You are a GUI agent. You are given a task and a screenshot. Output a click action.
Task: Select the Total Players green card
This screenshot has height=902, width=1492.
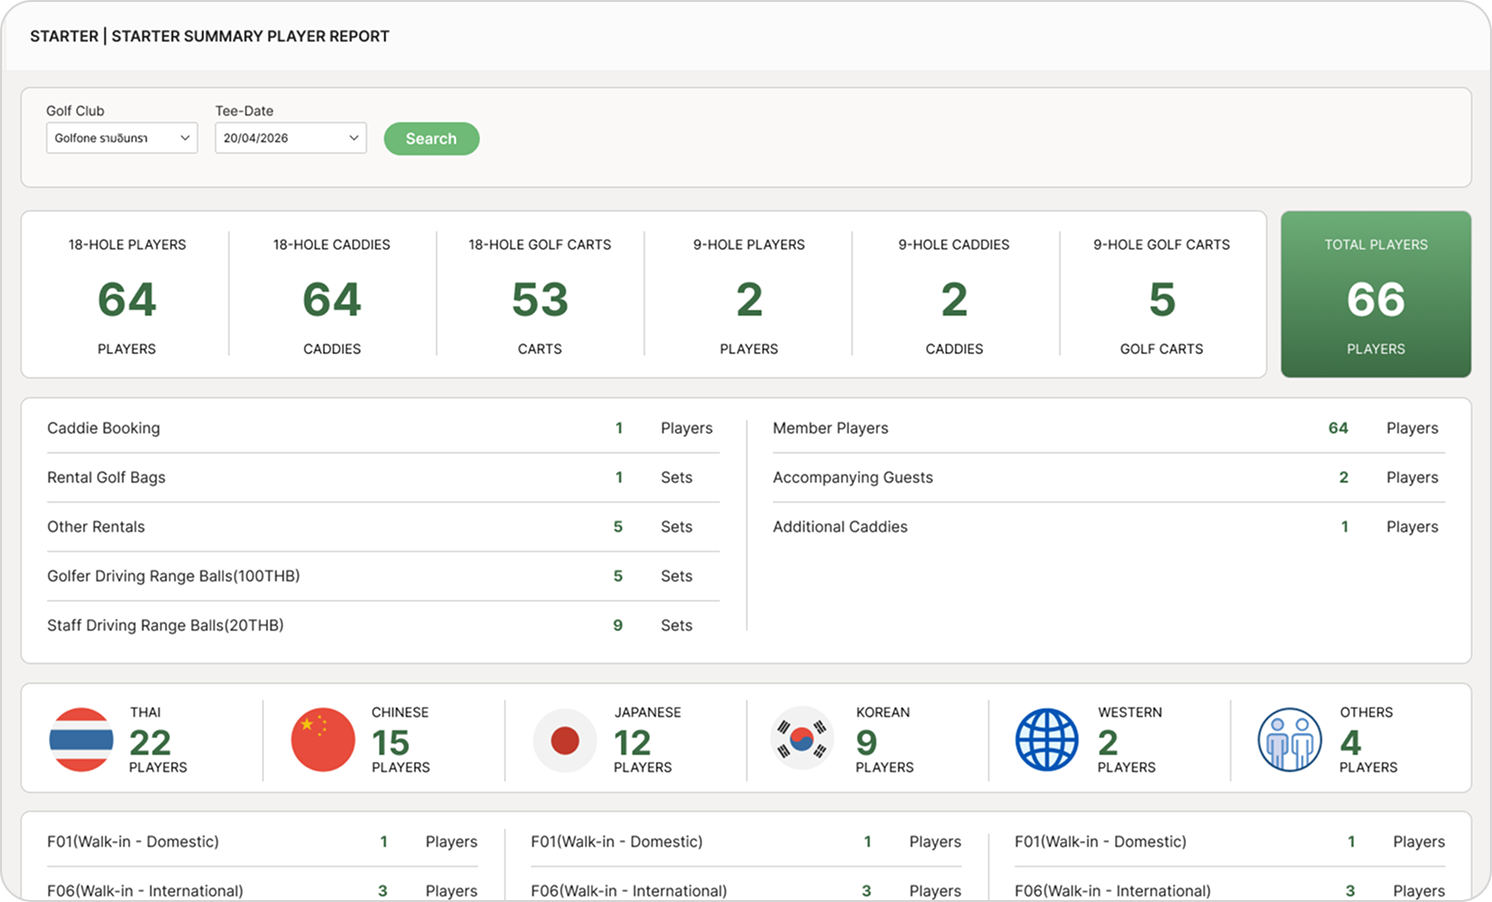pos(1376,294)
